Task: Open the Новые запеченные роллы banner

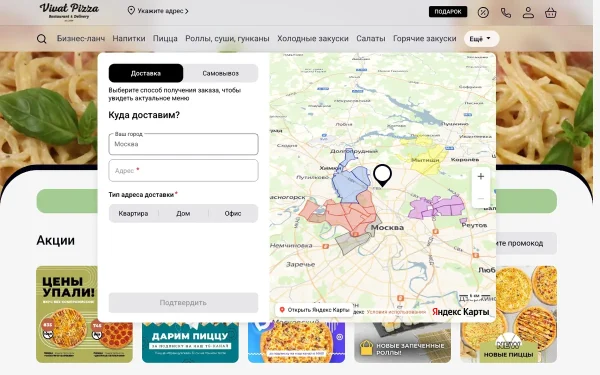Action: tap(403, 342)
